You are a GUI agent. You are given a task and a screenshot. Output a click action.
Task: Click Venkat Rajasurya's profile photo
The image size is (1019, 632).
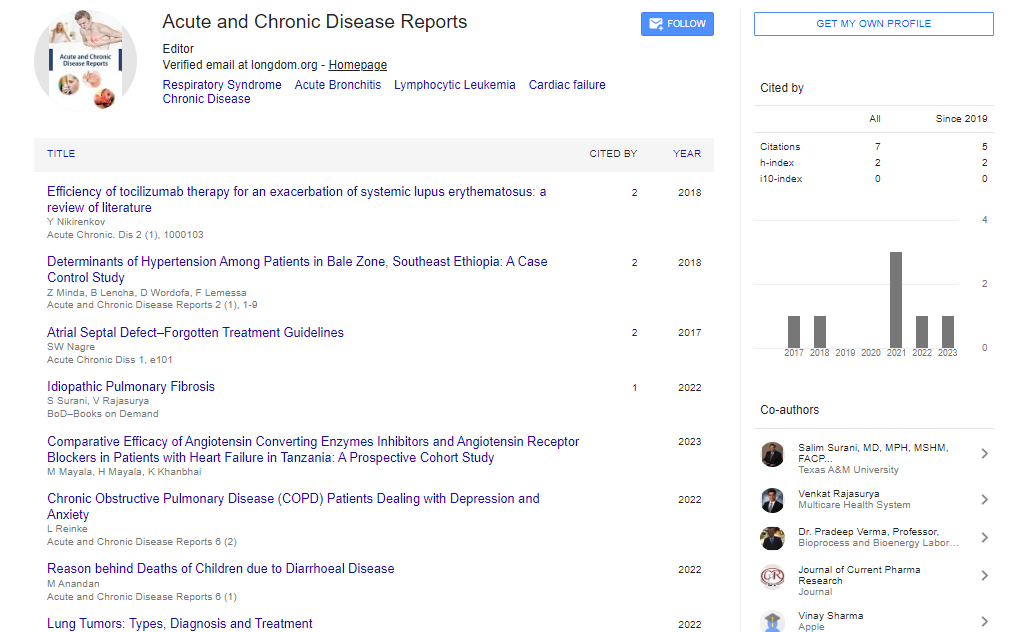pyautogui.click(x=772, y=500)
